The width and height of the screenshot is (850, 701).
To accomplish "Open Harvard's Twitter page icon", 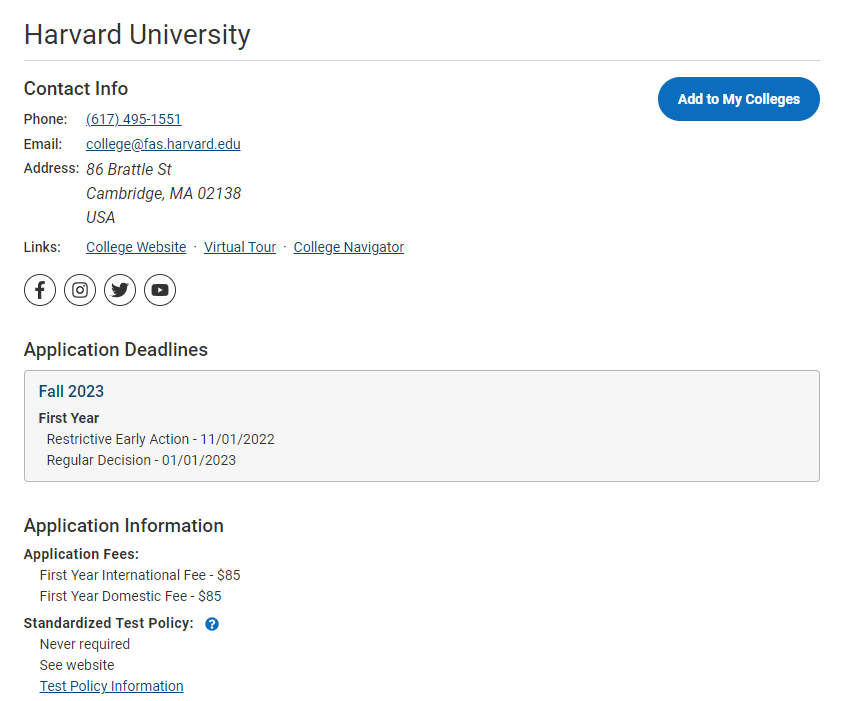I will (x=120, y=290).
